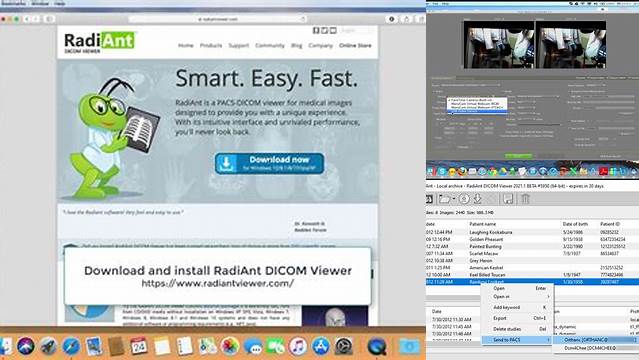Open Photos icon in the Dock

(x=230, y=347)
